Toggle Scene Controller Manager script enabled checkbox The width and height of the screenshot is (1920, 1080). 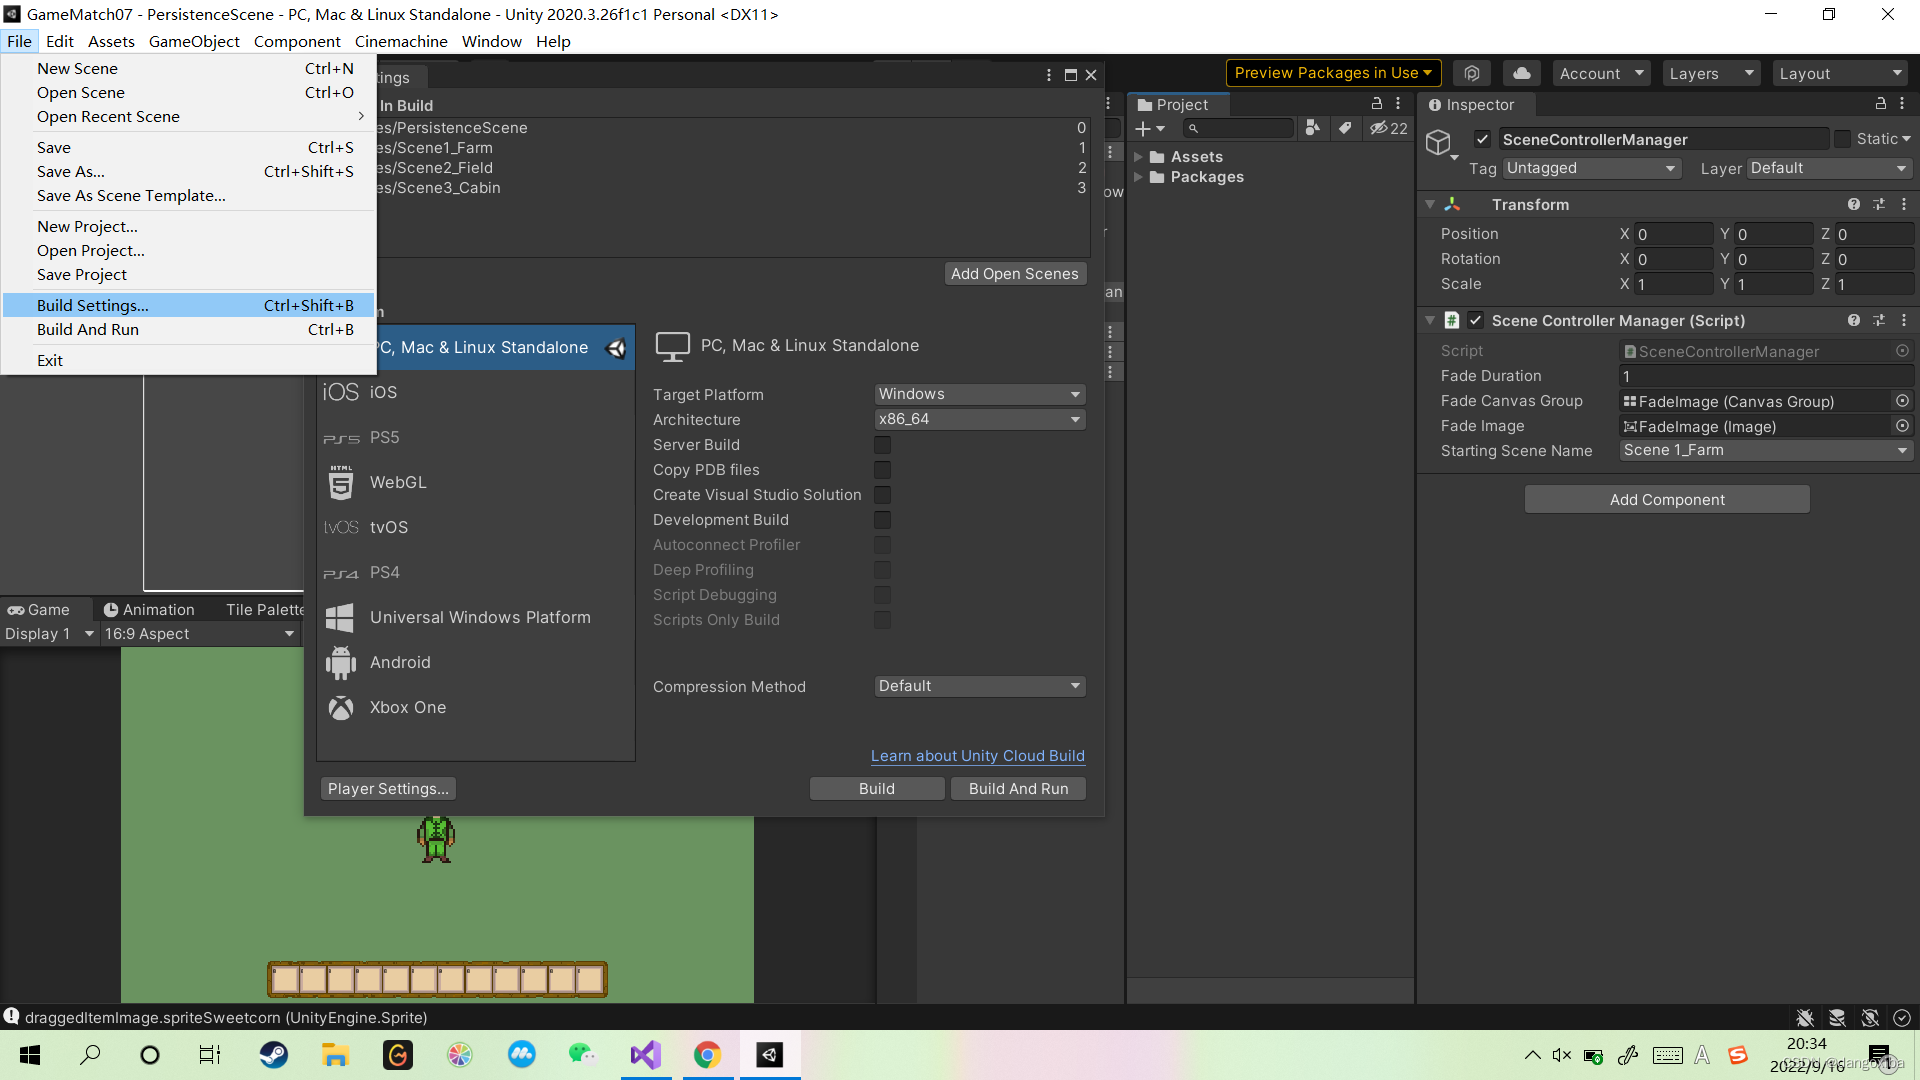(x=1476, y=320)
